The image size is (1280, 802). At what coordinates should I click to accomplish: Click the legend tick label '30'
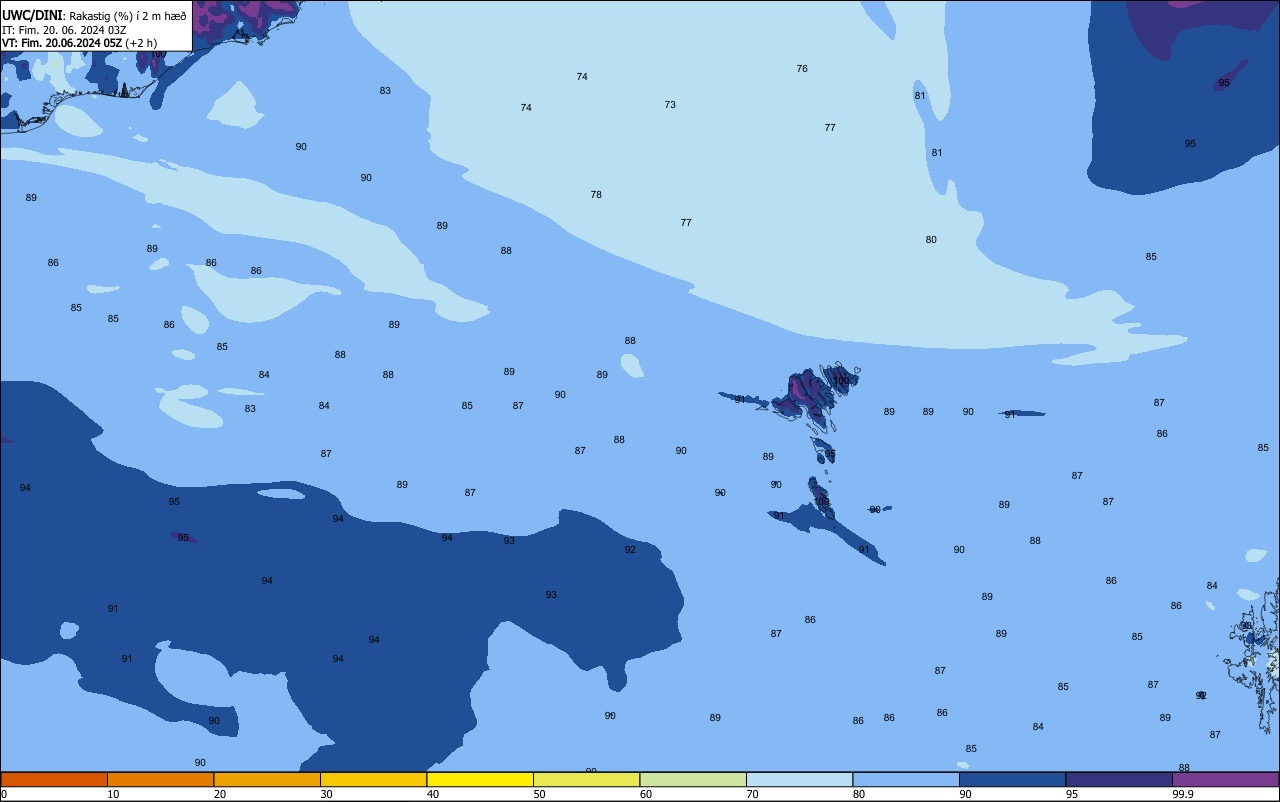326,794
